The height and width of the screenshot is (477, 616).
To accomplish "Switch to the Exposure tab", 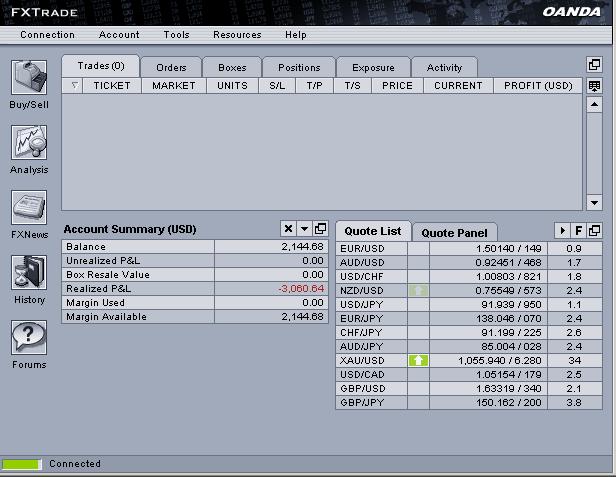I will coord(373,68).
